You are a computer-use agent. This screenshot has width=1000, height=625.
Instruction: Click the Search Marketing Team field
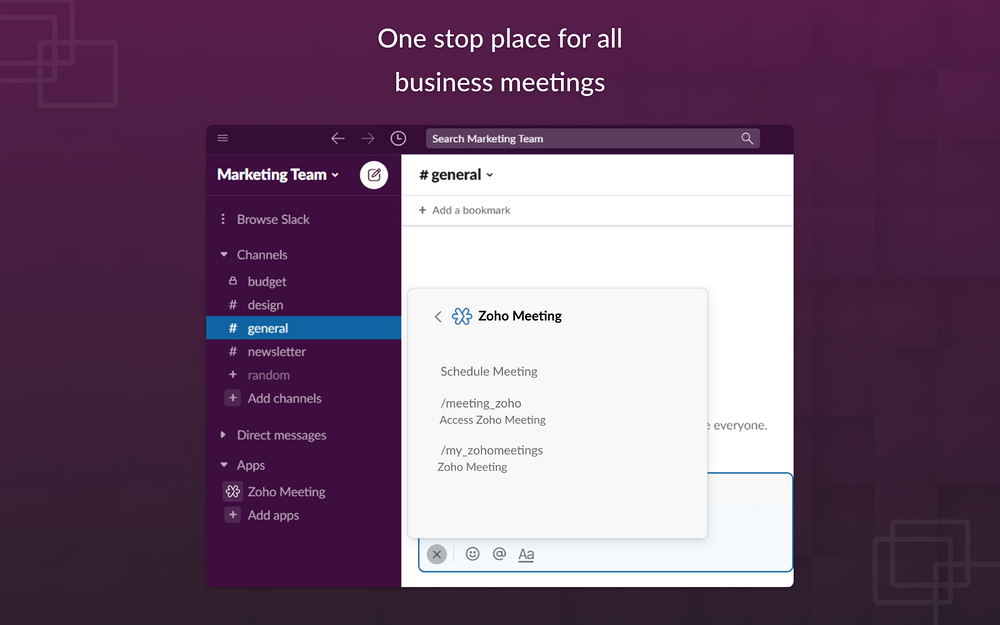pos(593,138)
